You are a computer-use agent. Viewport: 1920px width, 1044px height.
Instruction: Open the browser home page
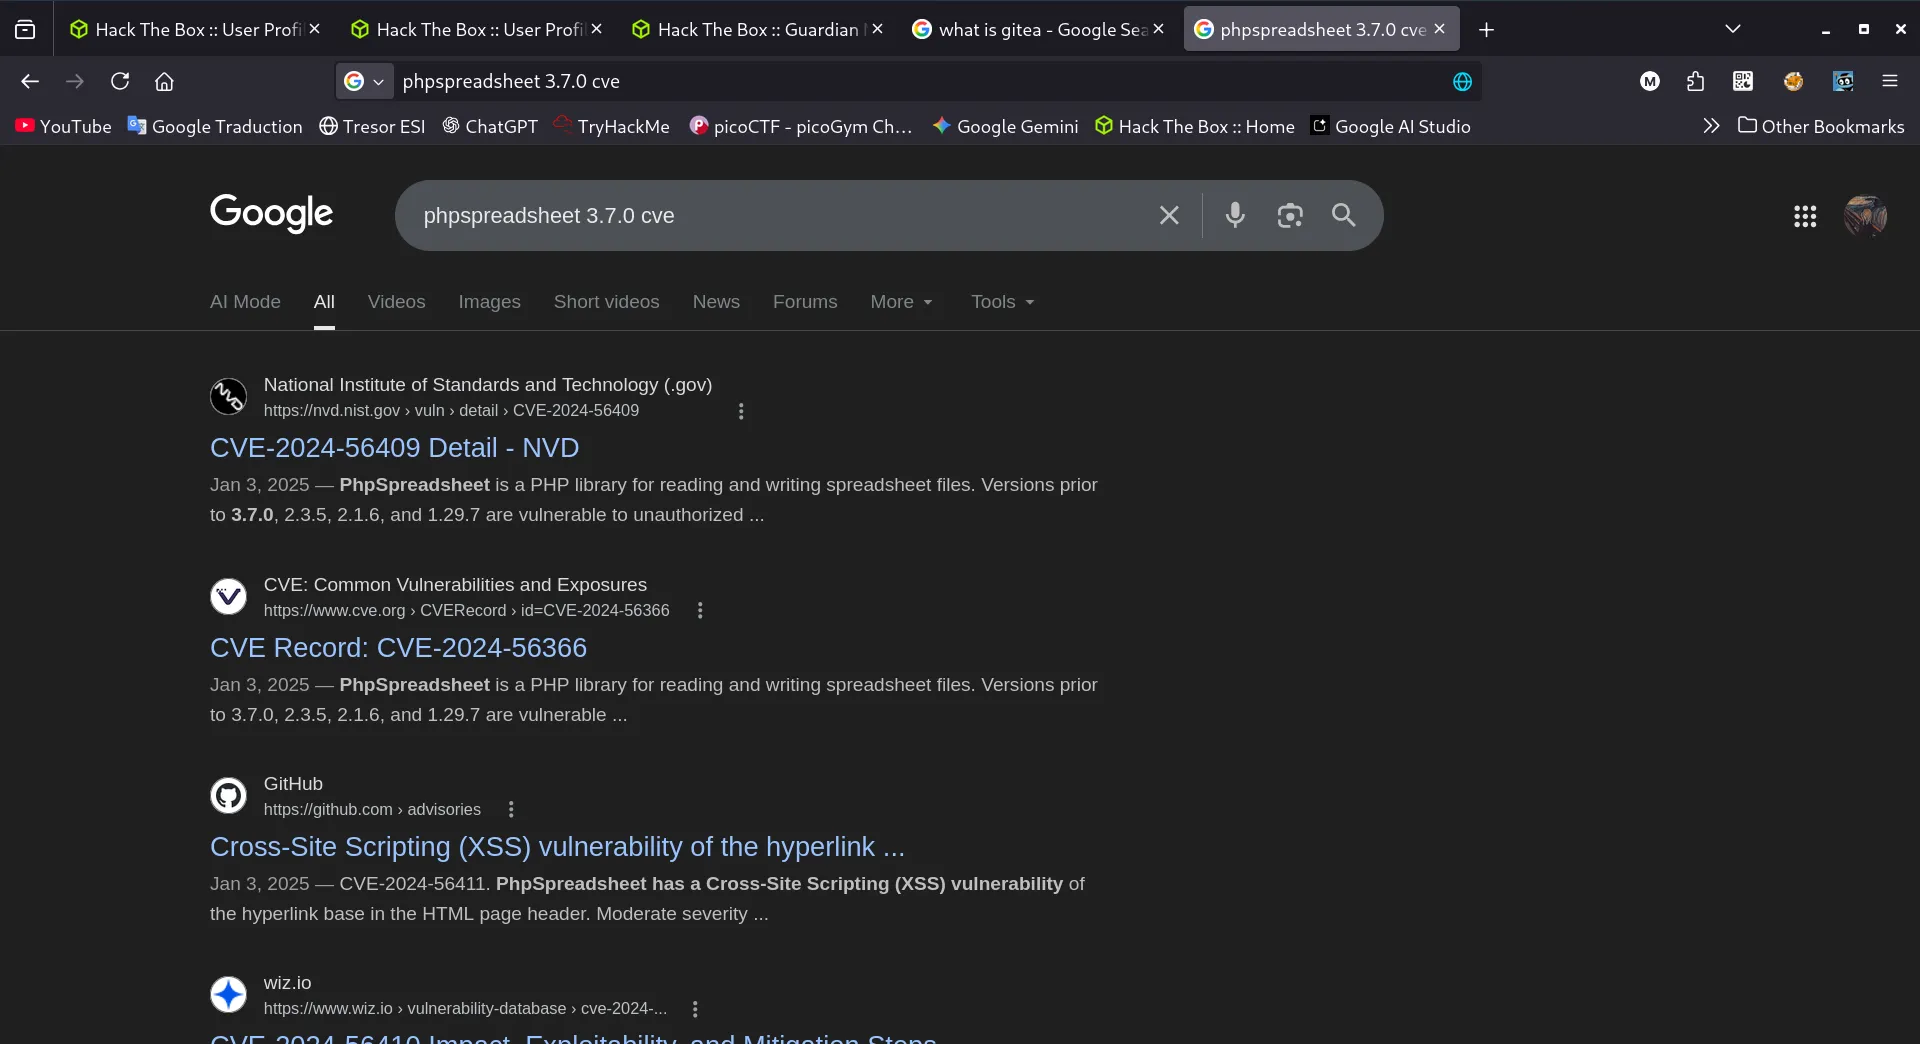(164, 82)
